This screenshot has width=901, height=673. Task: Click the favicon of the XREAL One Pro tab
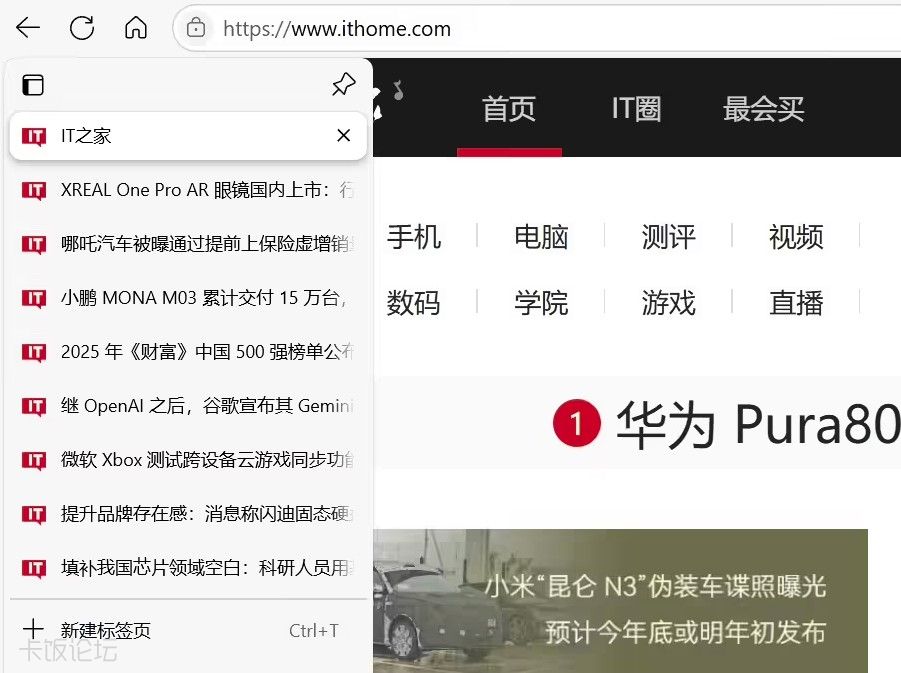pos(34,190)
